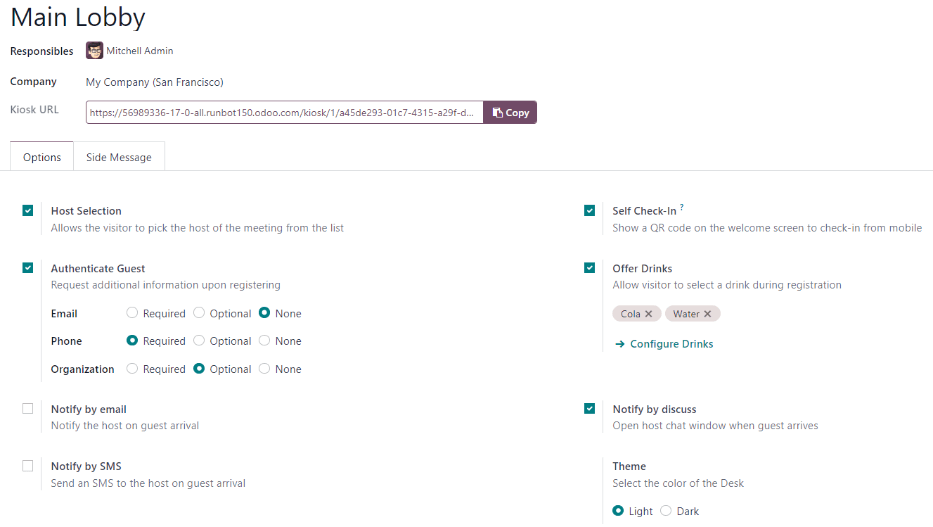Click Mitchell Admin avatar image

pyautogui.click(x=95, y=51)
